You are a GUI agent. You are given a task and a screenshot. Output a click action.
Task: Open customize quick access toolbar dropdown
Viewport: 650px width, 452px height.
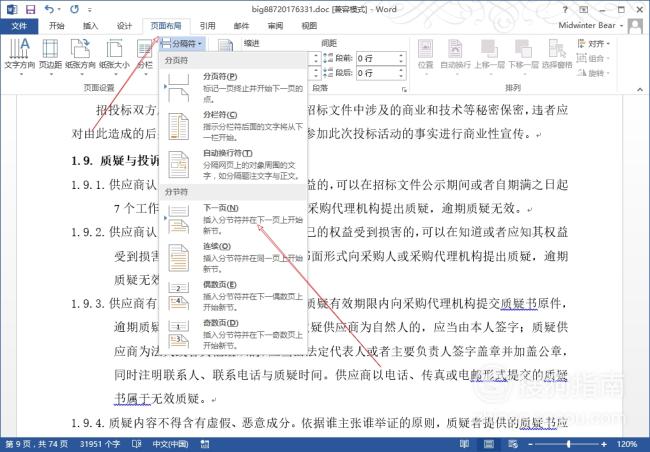[x=90, y=10]
